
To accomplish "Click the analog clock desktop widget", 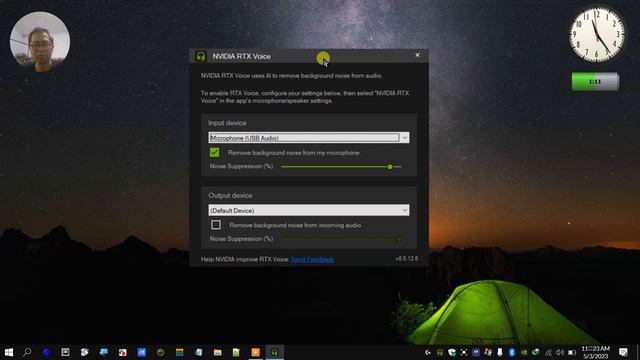I will coord(597,34).
